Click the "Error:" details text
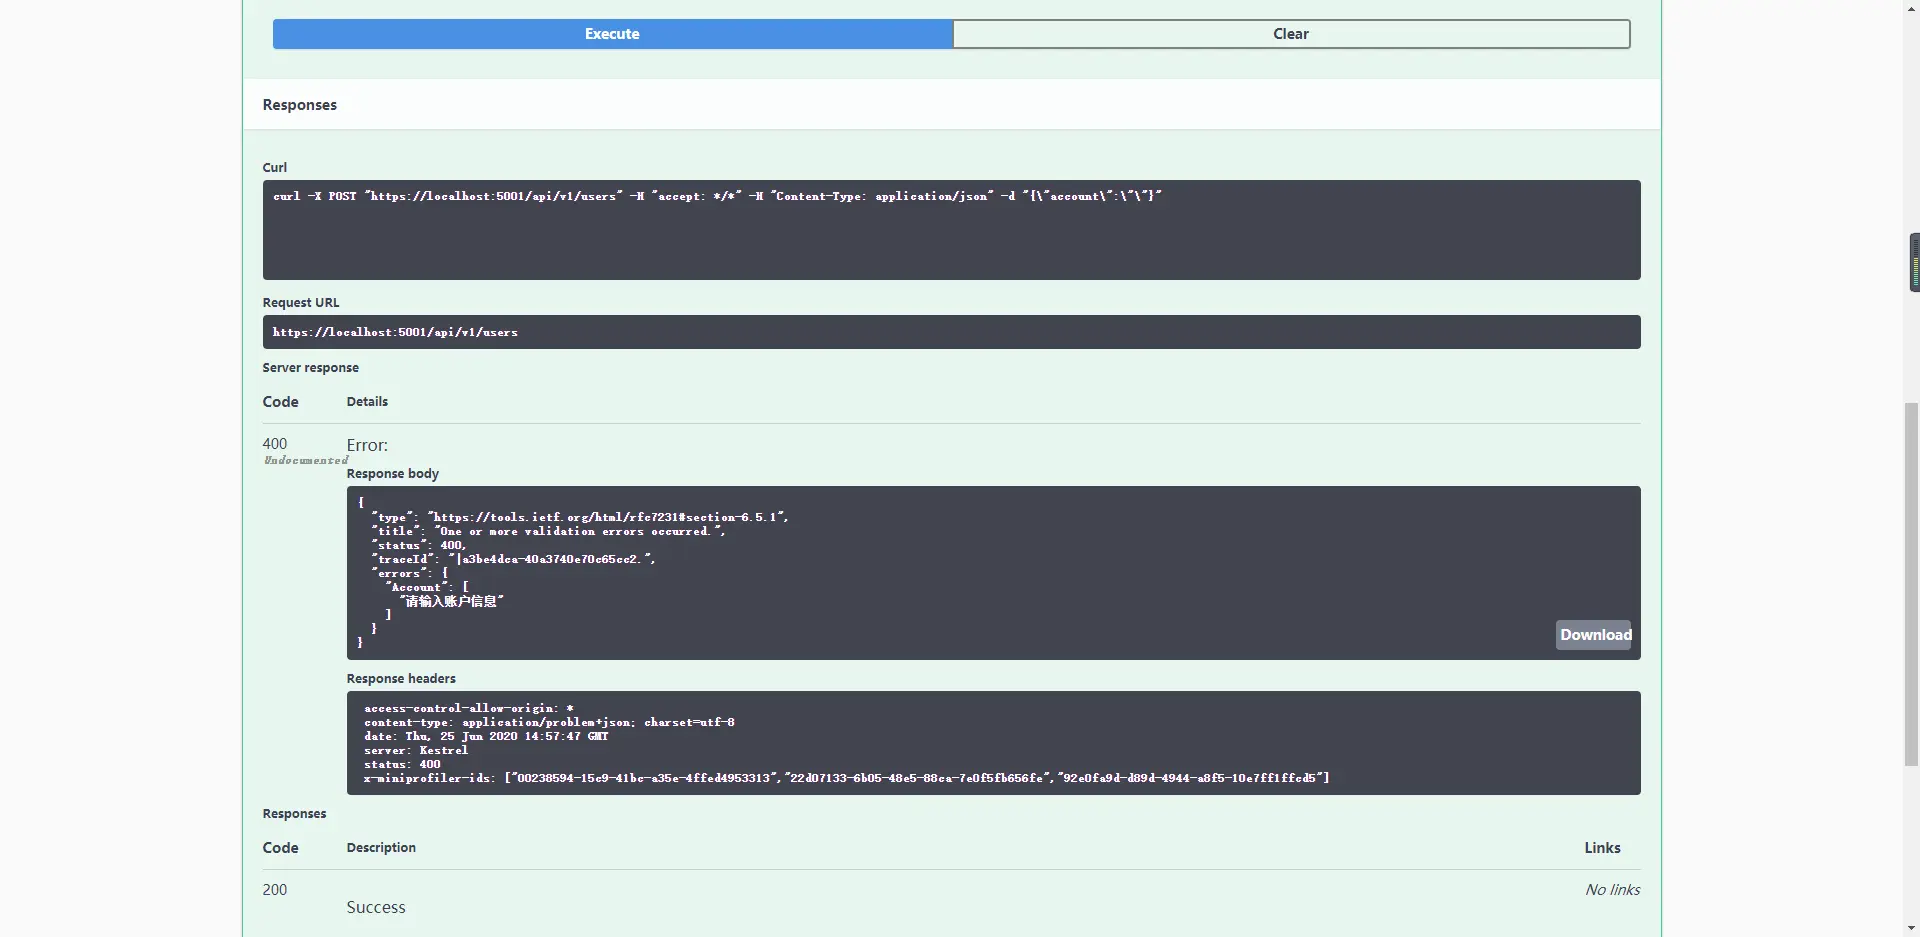 tap(367, 445)
